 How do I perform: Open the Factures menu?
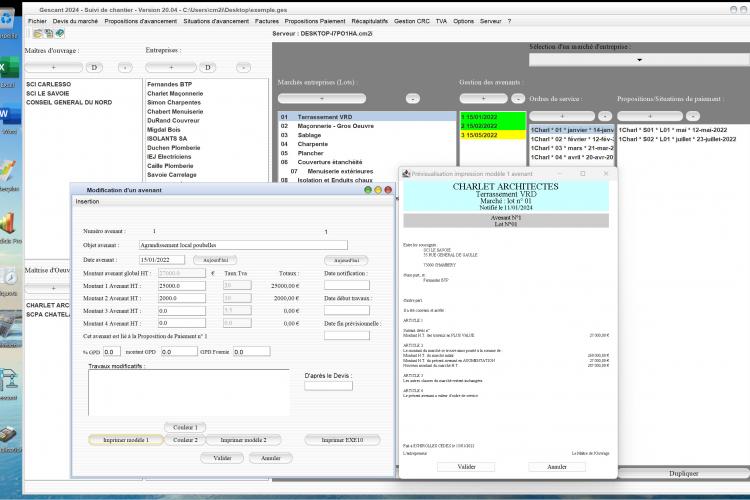266,21
